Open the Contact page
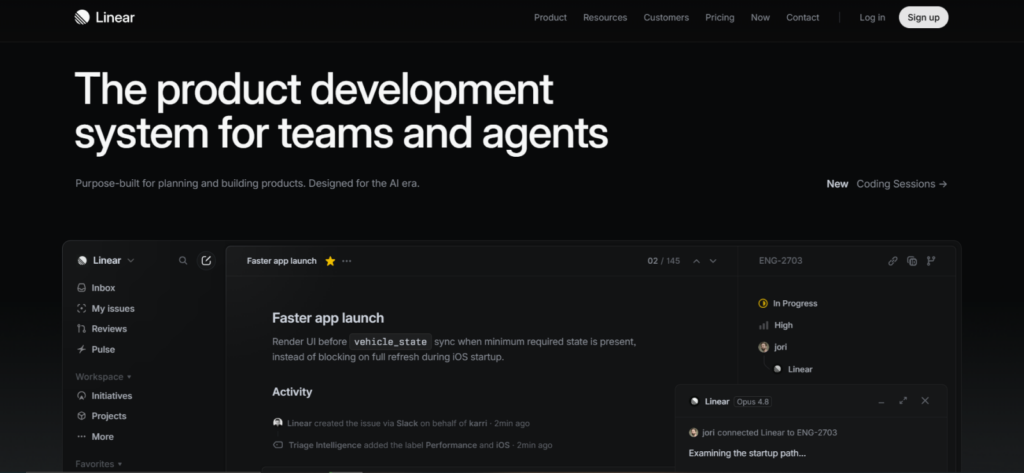1024x473 pixels. (x=802, y=18)
